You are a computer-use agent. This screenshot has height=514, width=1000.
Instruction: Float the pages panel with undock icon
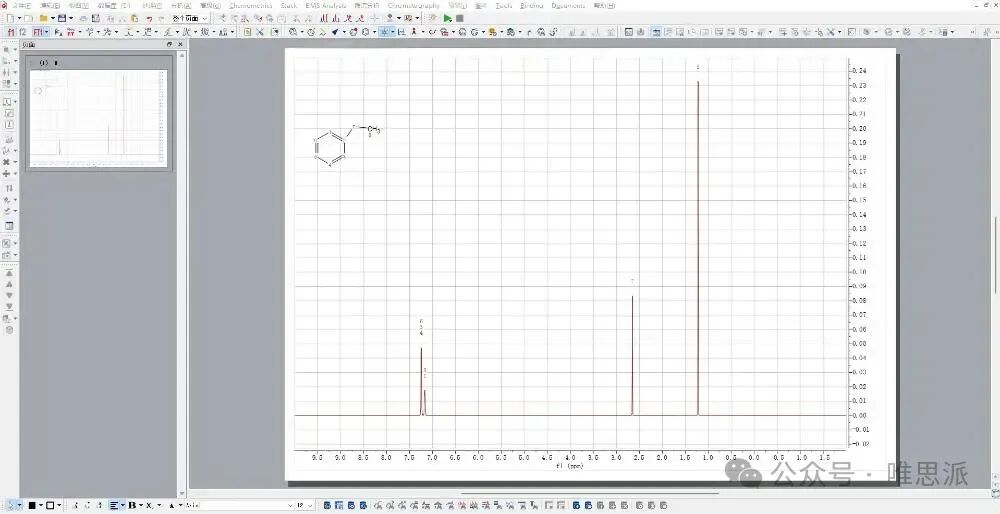pyautogui.click(x=170, y=44)
